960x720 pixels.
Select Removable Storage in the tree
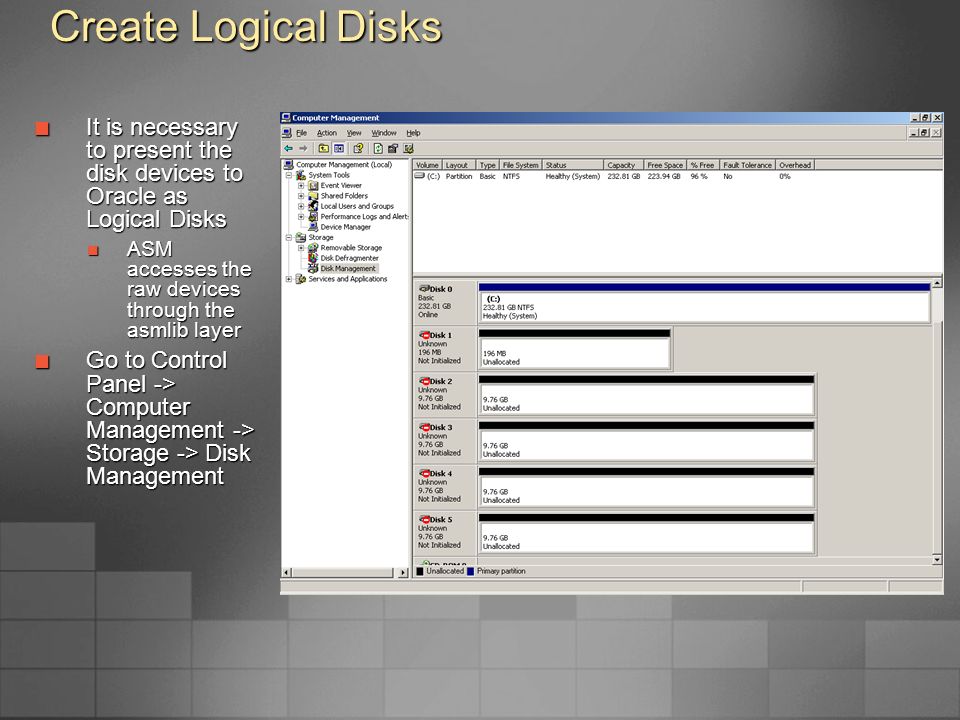pos(351,248)
